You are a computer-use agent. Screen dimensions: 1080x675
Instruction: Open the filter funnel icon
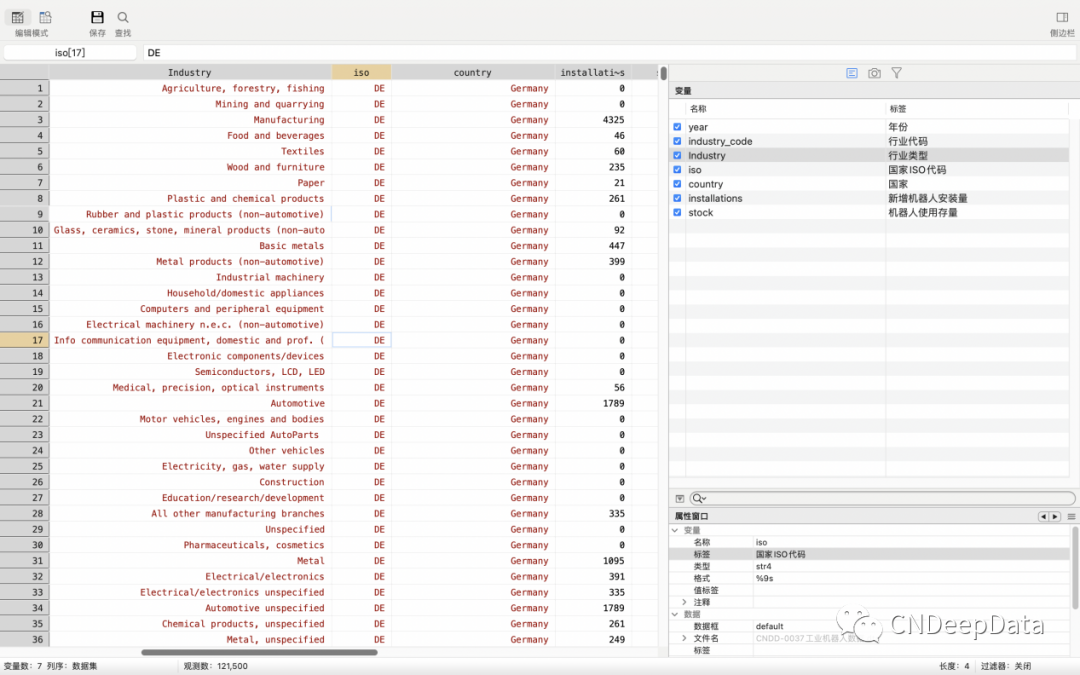click(x=896, y=73)
